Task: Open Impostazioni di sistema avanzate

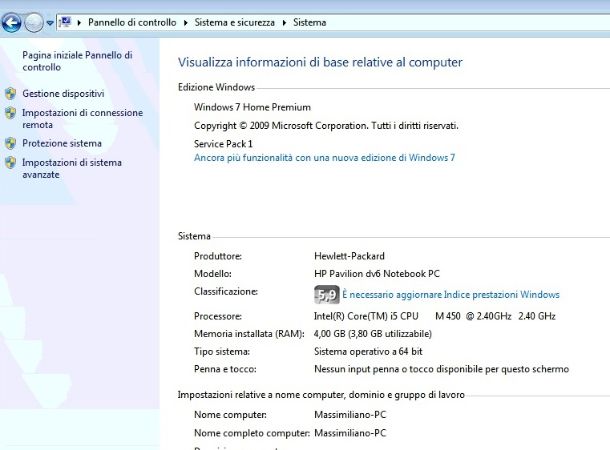Action: tap(72, 168)
